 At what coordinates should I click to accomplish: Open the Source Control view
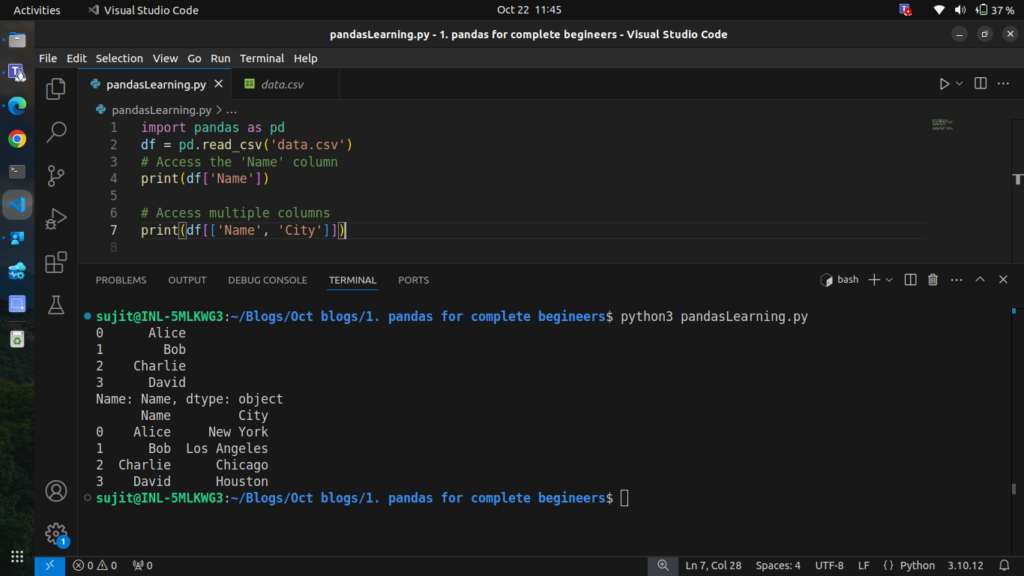(56, 175)
